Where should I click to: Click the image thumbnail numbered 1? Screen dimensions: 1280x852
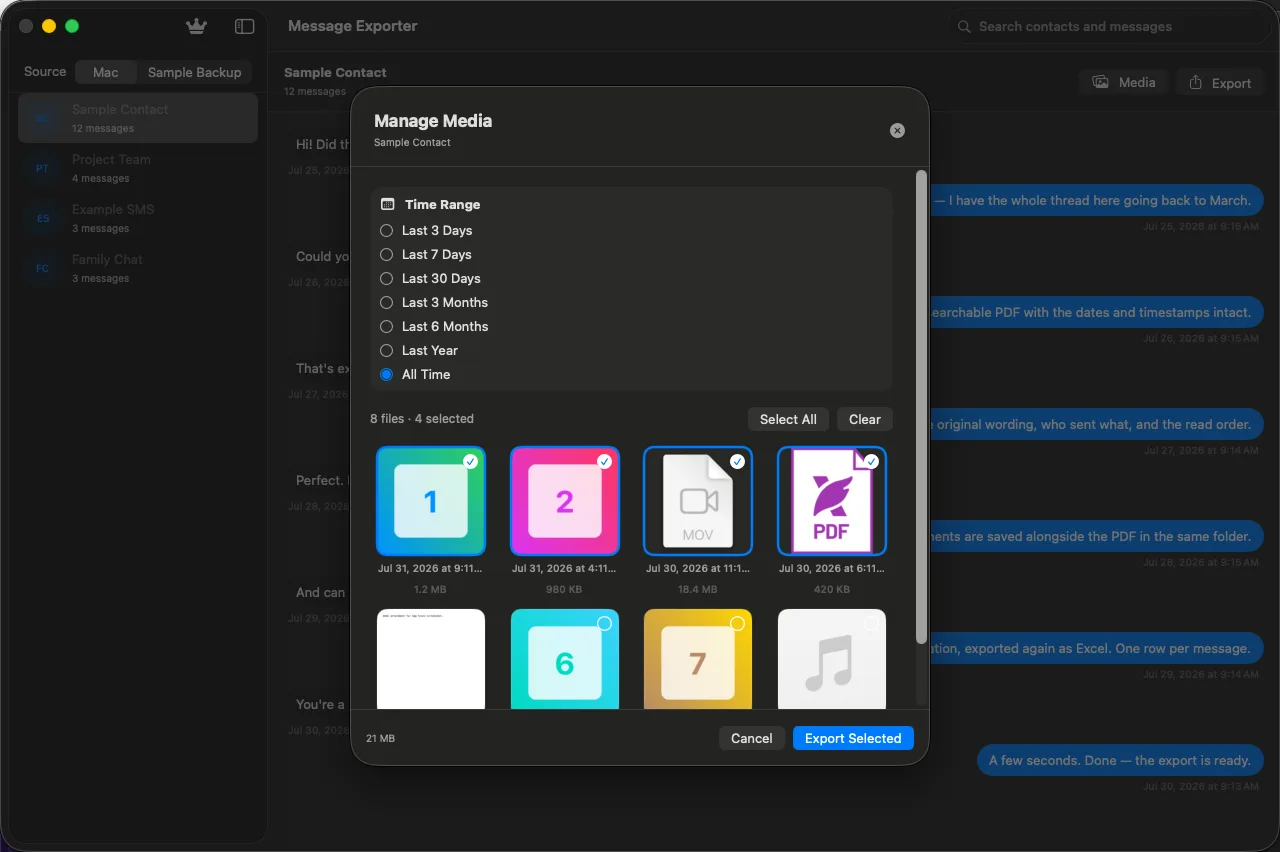[431, 501]
